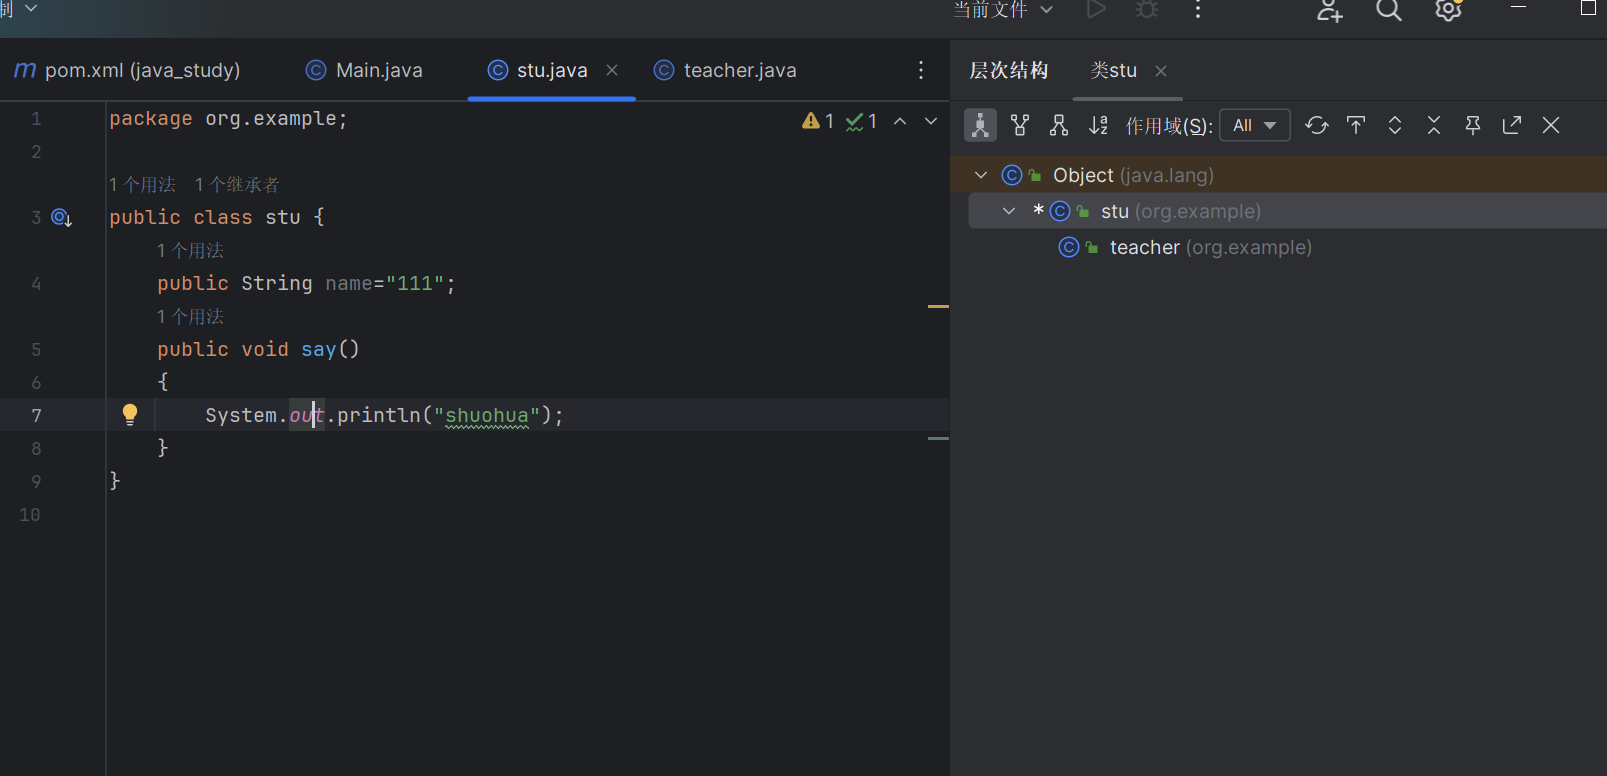The width and height of the screenshot is (1607, 776).
Task: Click the say method name
Action: pyautogui.click(x=319, y=349)
